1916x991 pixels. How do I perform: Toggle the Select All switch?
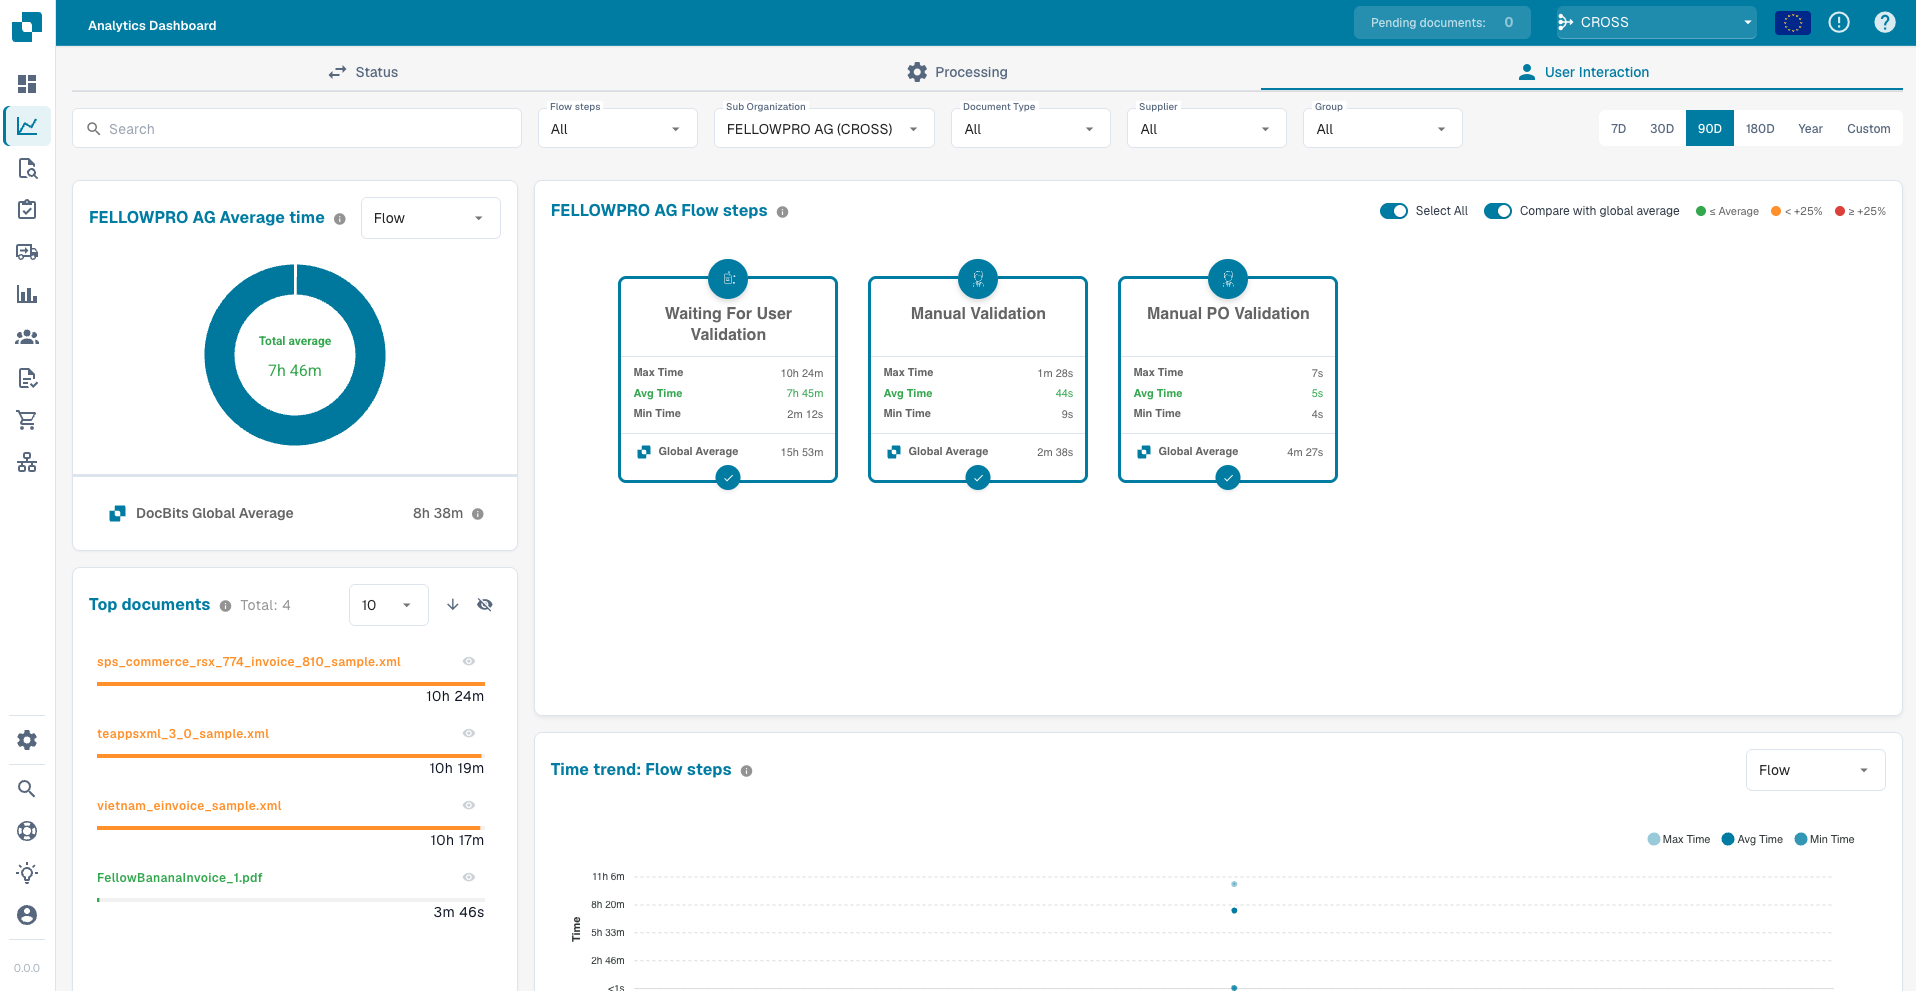click(1394, 211)
